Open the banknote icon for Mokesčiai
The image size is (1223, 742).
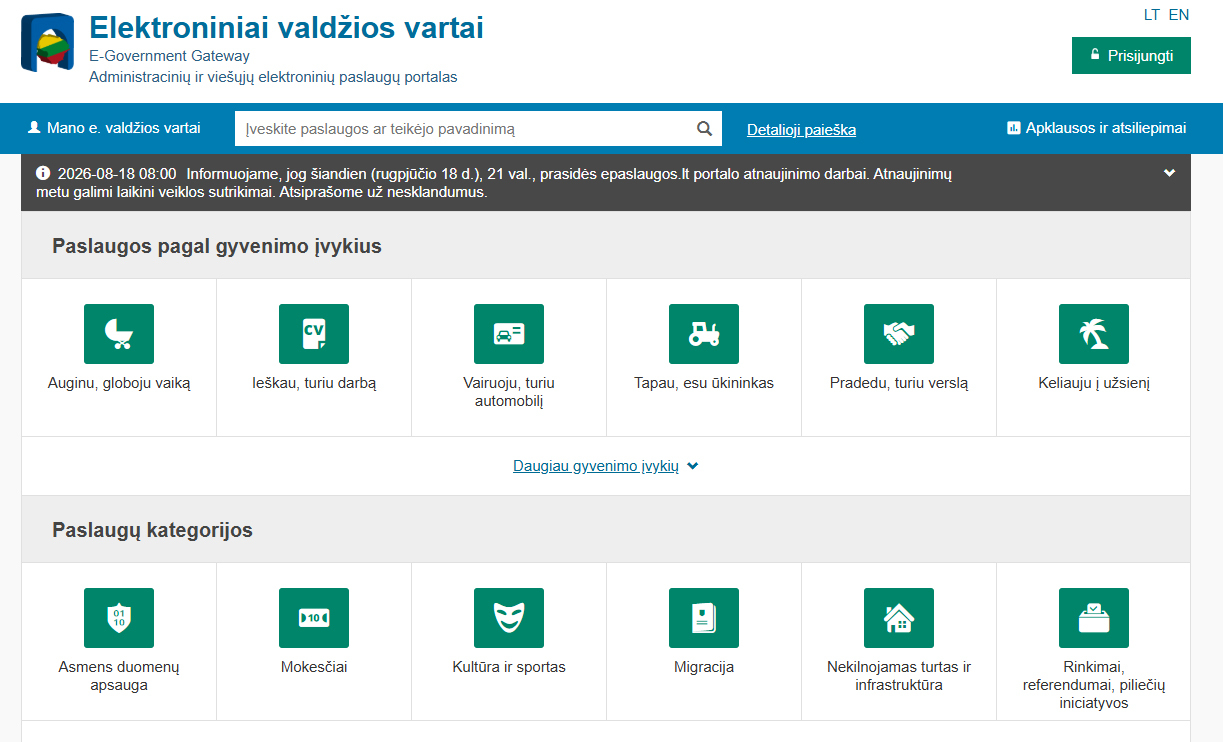314,618
